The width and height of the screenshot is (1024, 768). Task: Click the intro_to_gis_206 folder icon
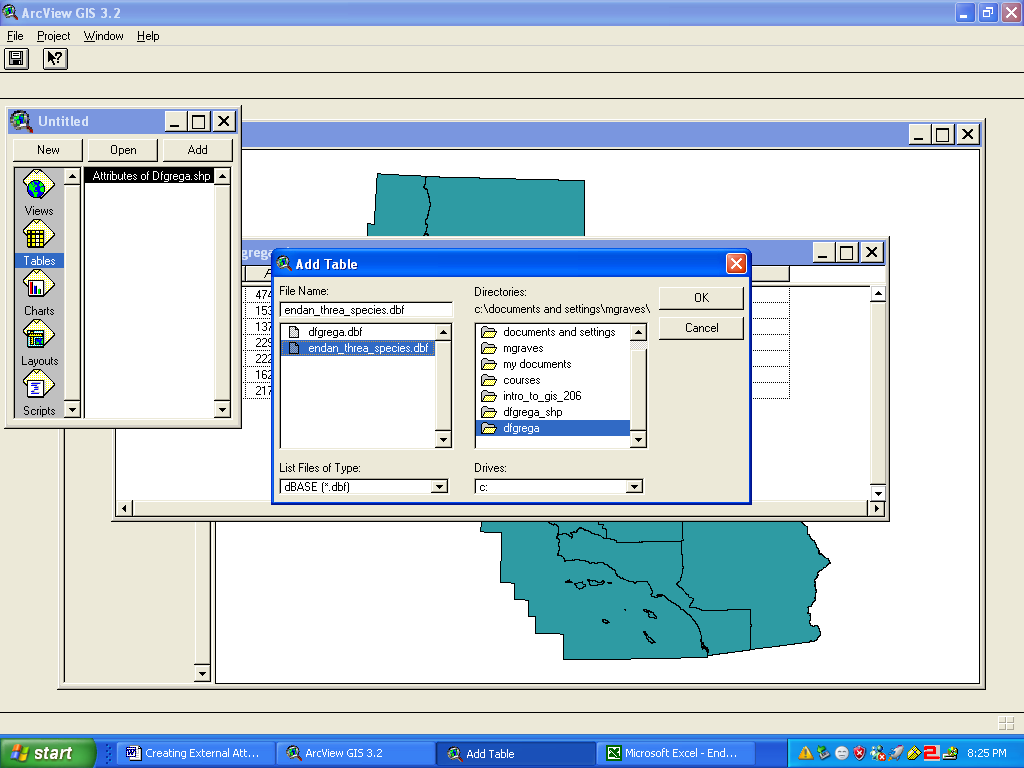488,396
